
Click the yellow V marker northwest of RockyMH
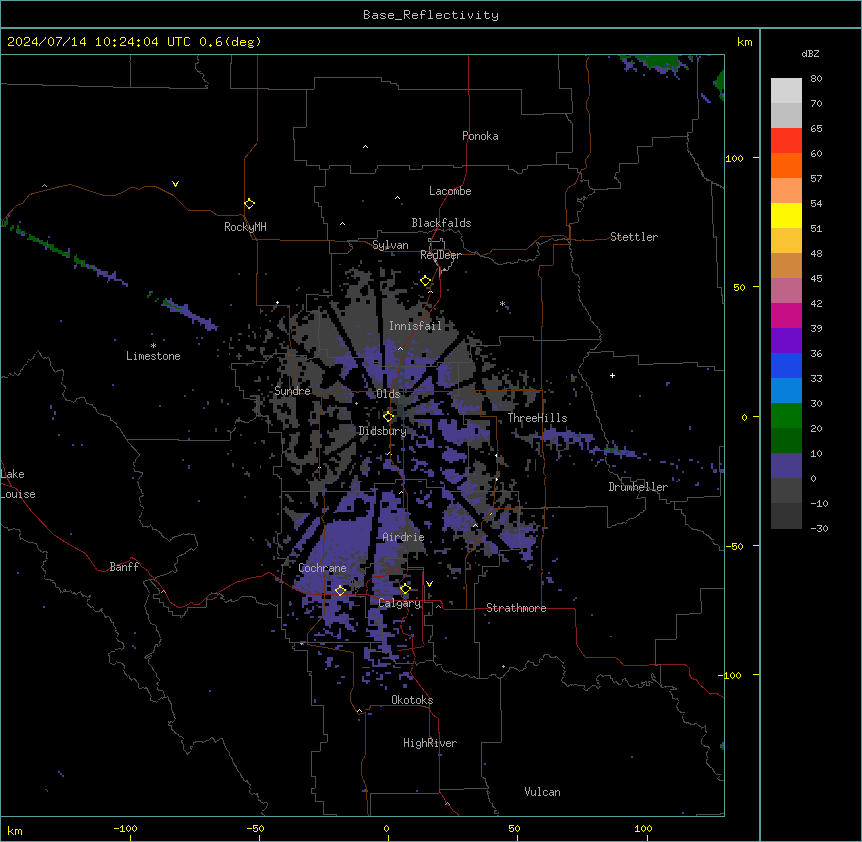[175, 184]
